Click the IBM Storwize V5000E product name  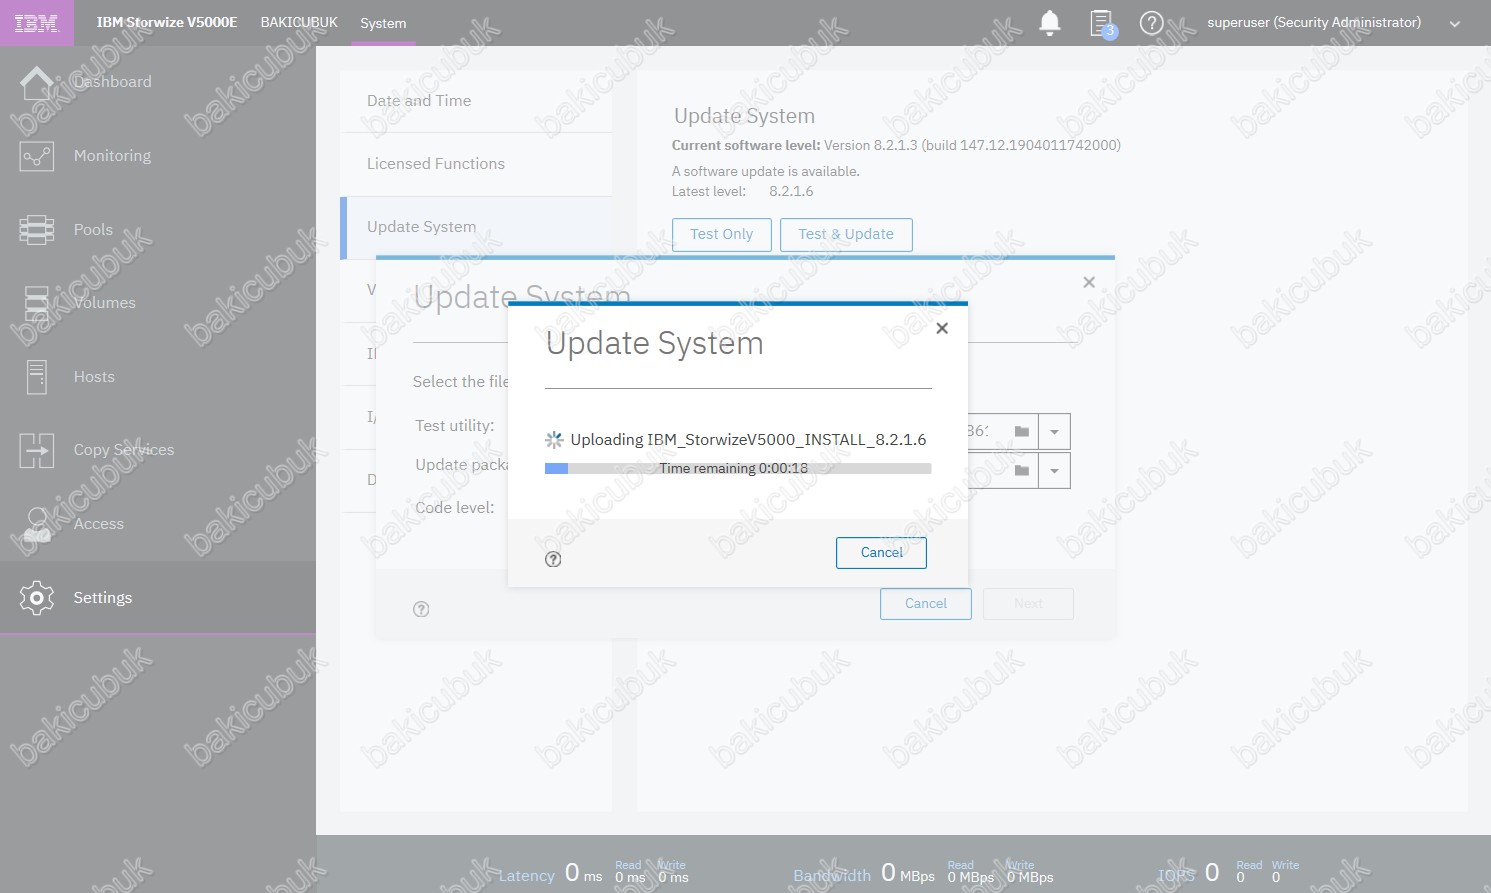point(167,22)
